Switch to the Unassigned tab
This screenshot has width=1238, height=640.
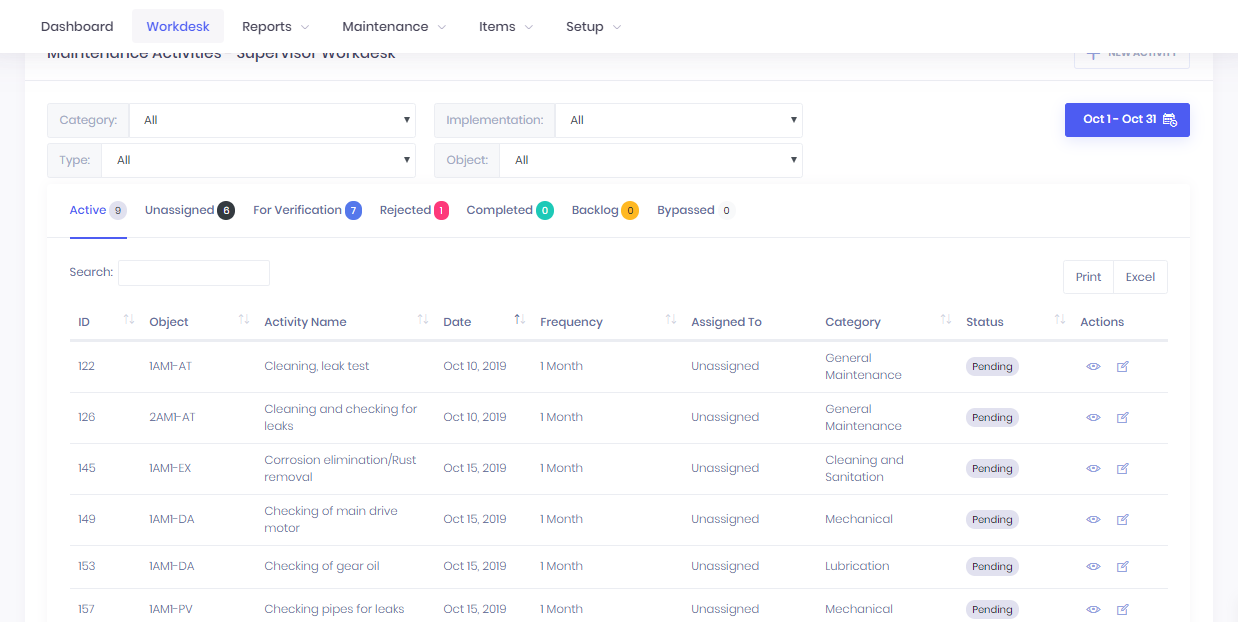[x=180, y=211]
